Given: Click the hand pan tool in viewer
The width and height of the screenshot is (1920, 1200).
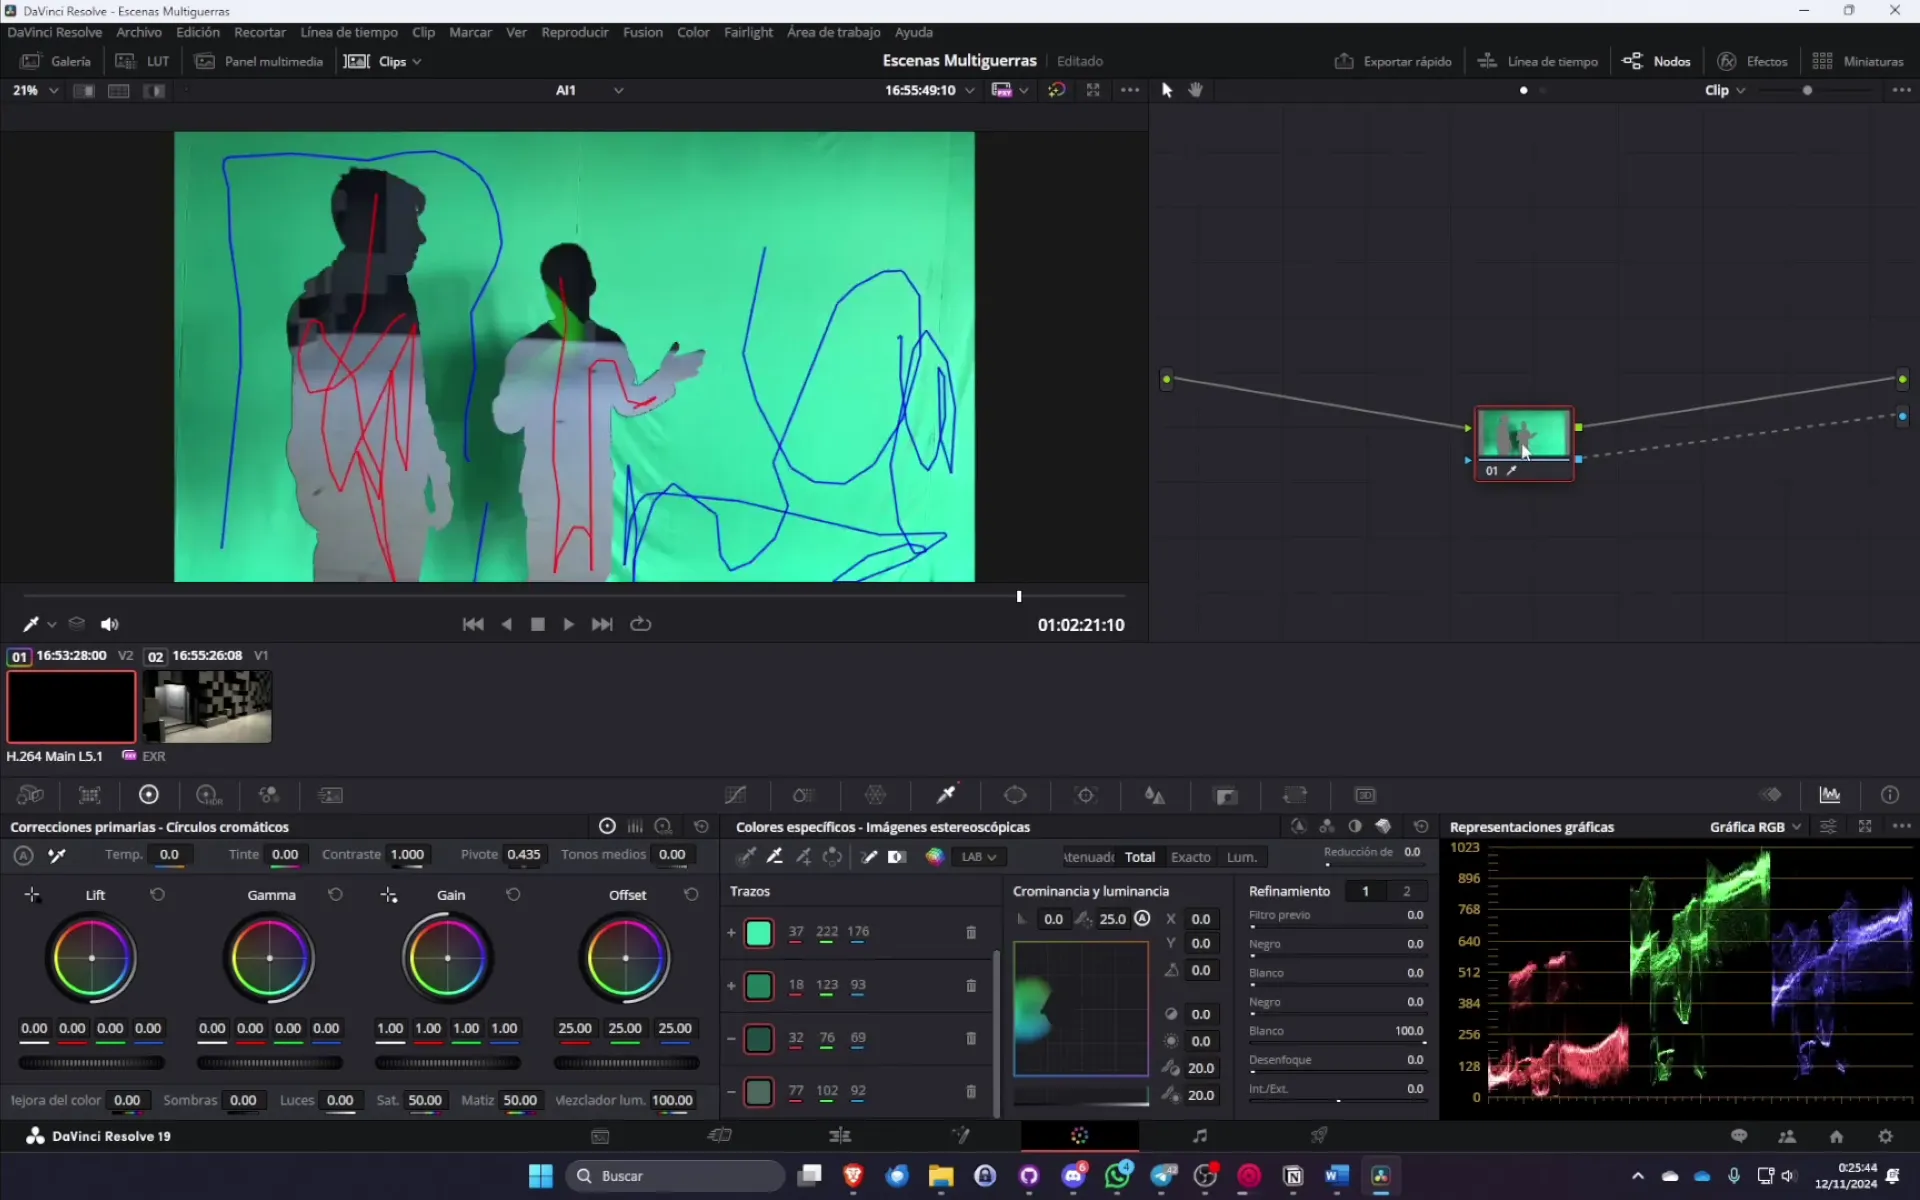Looking at the screenshot, I should tap(1195, 90).
